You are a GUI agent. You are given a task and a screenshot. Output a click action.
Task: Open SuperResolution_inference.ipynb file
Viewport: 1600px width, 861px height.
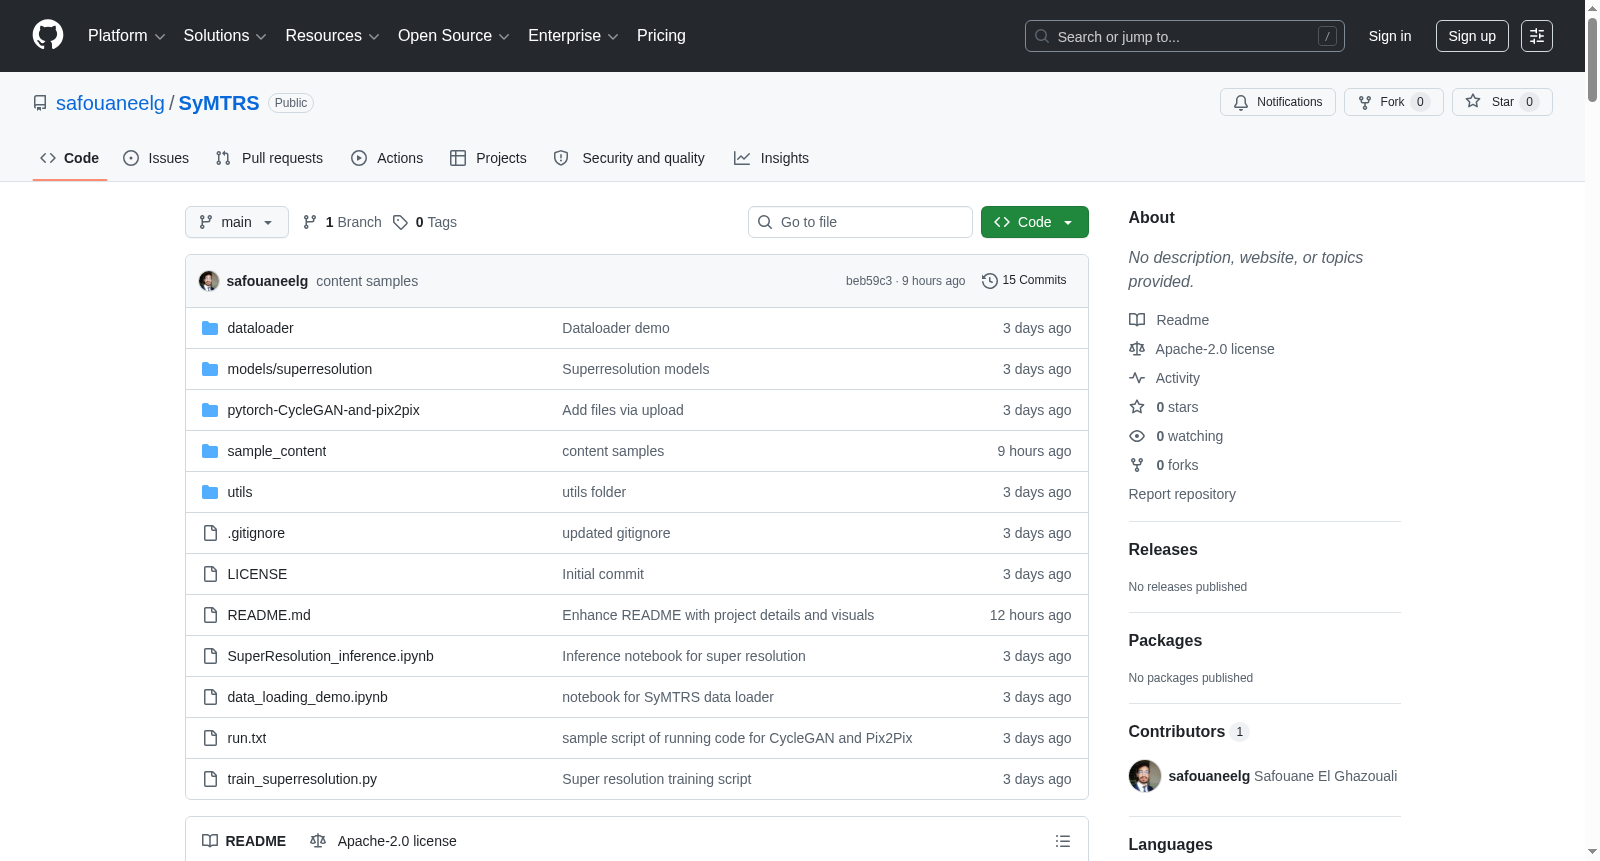coord(331,656)
